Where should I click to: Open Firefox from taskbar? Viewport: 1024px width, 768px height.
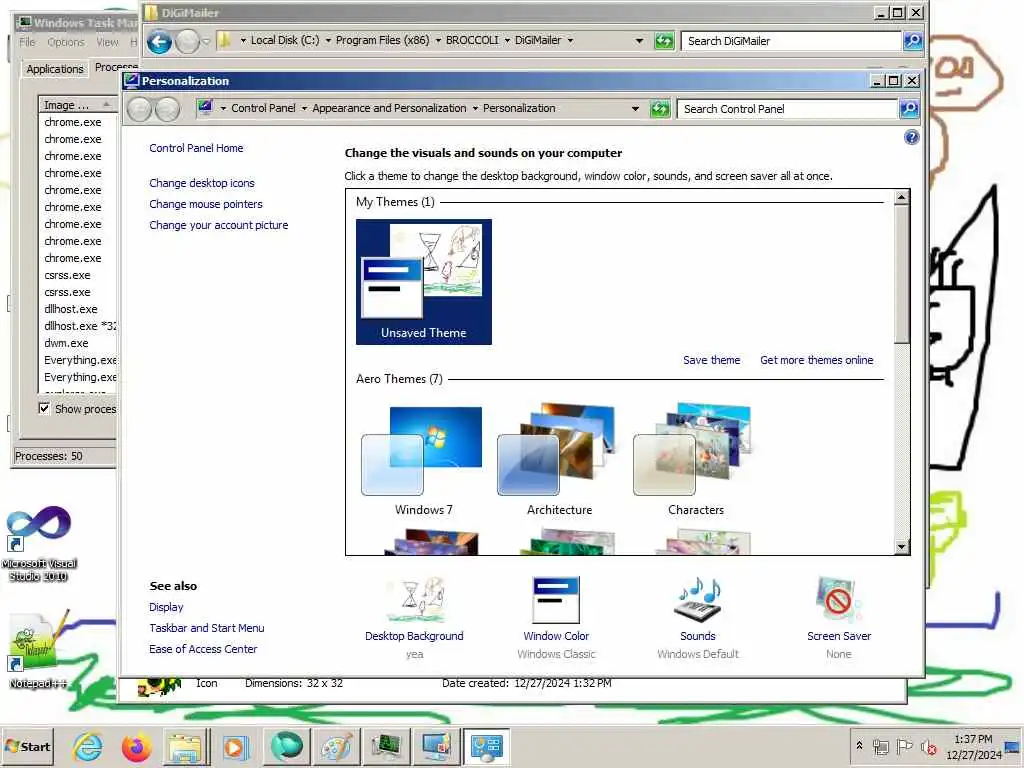coord(136,746)
